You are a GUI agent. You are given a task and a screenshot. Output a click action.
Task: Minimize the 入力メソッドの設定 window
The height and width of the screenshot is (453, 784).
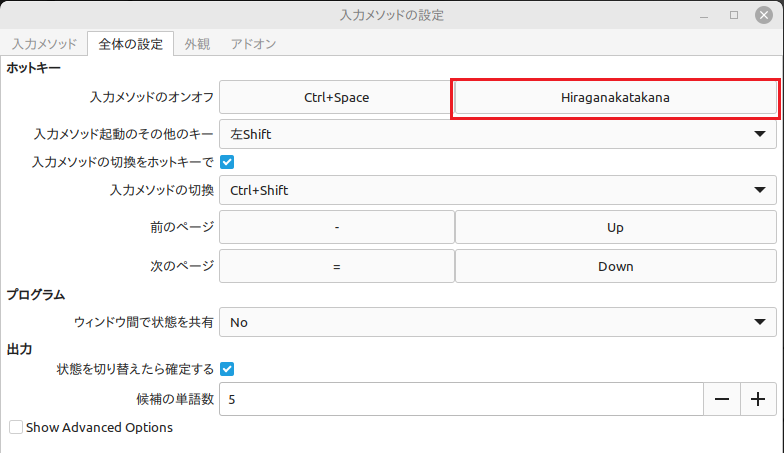point(704,16)
